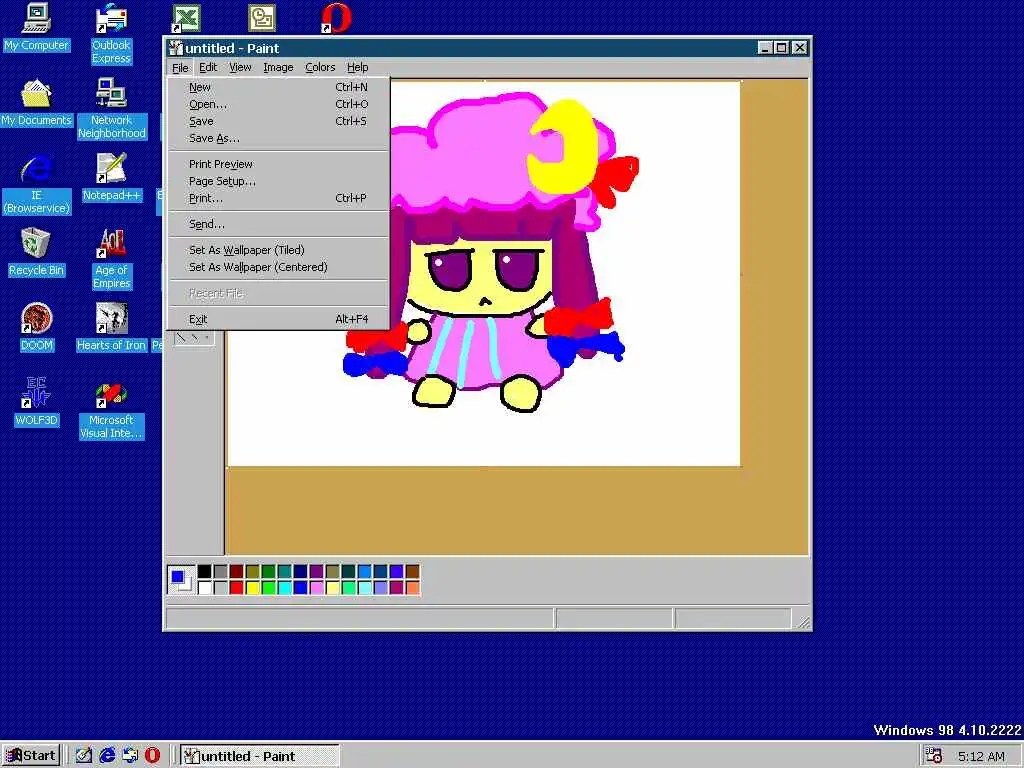Select the DOOM desktop shortcut
1024x768 pixels.
37,327
